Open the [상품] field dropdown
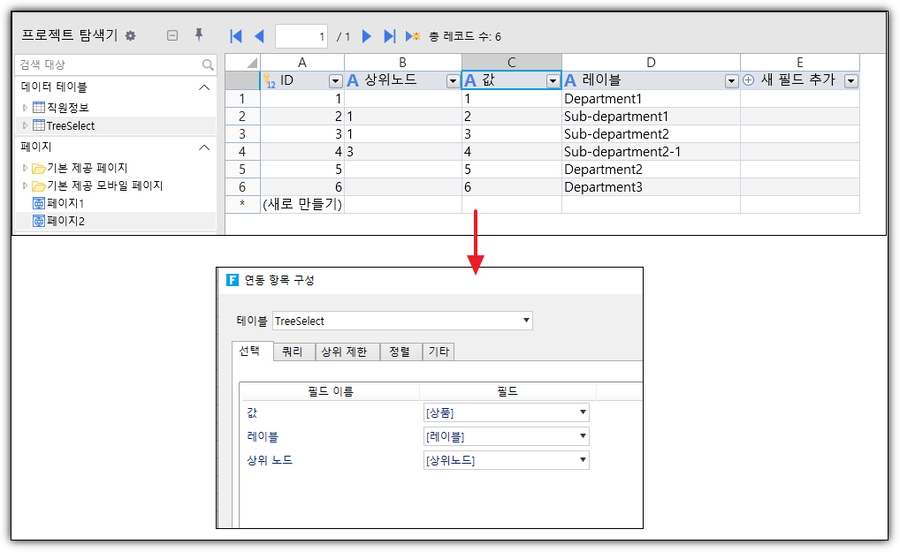900x552 pixels. click(582, 413)
